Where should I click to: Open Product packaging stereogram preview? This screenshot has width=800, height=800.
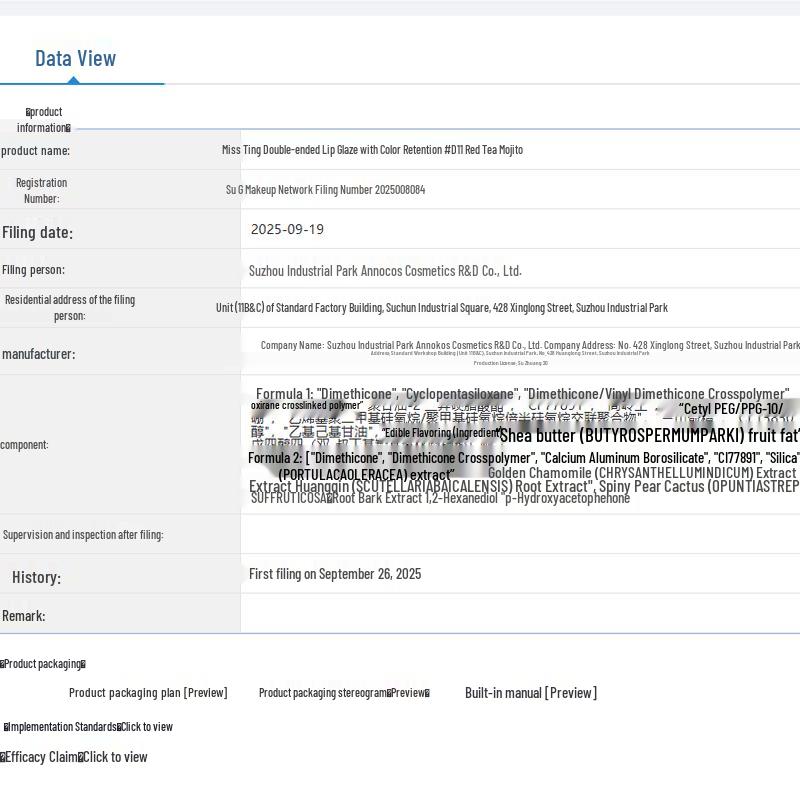344,693
